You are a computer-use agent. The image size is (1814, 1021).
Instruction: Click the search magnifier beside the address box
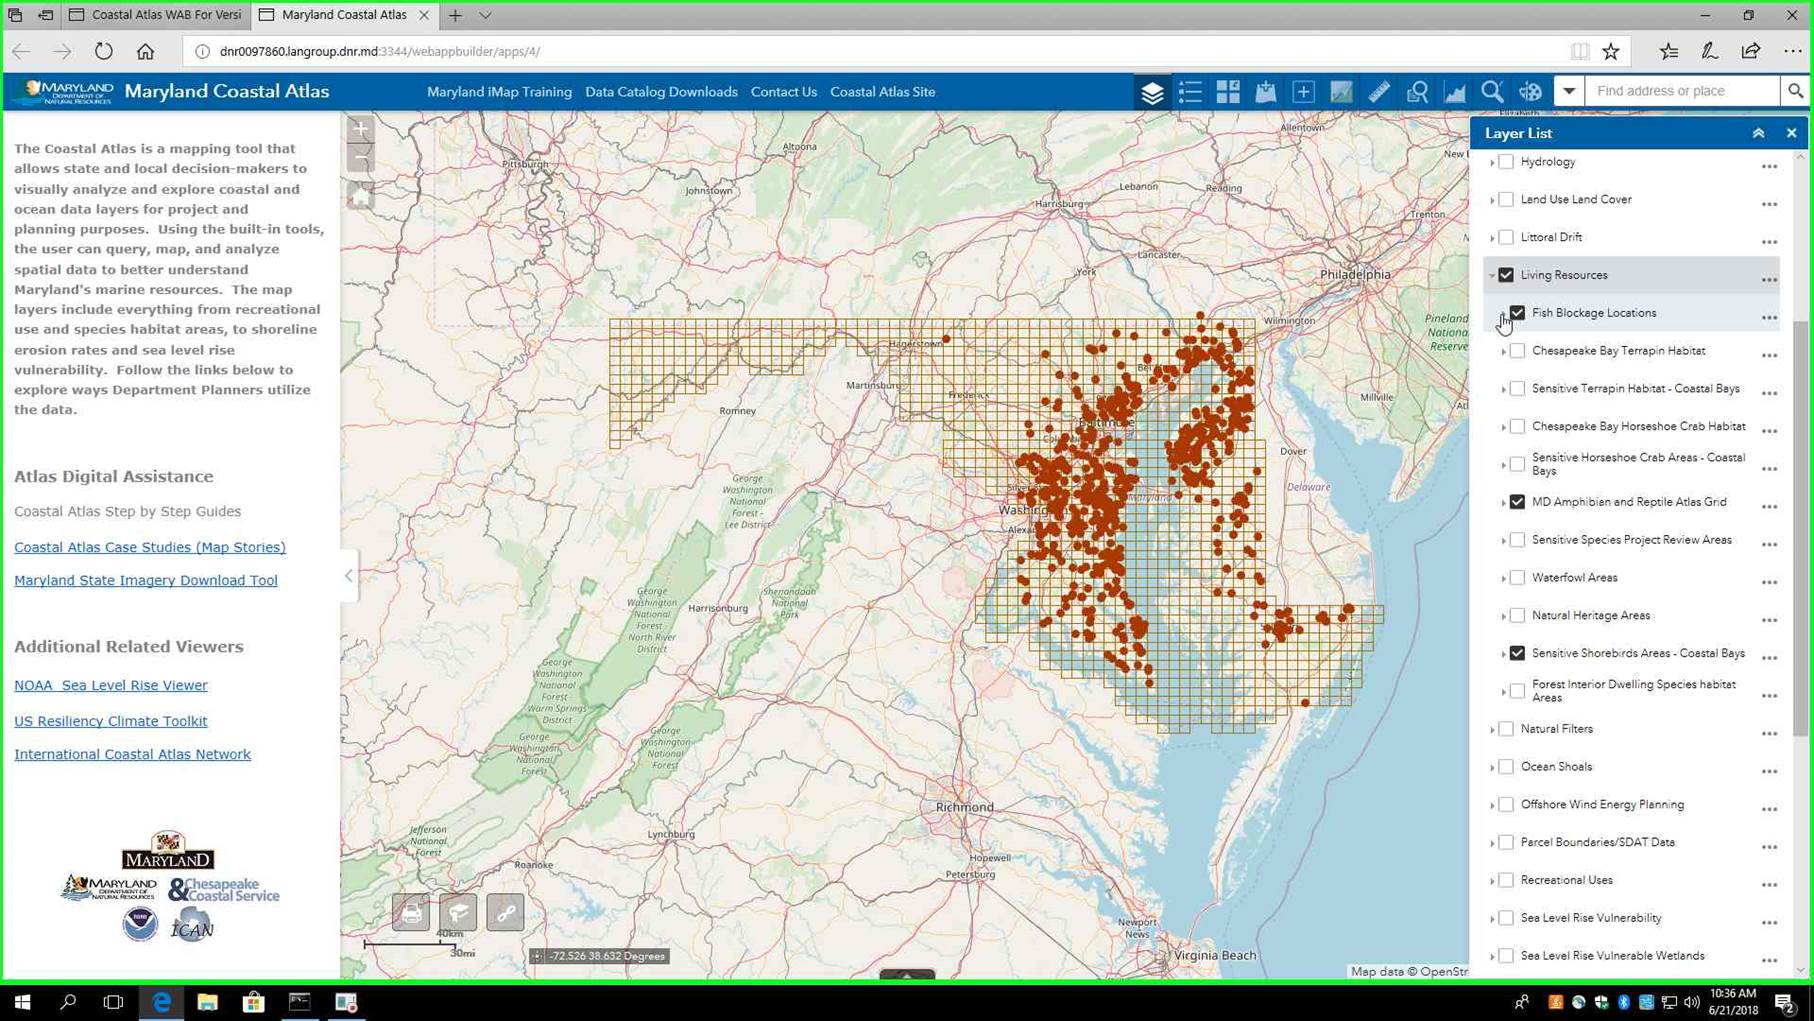(1795, 91)
